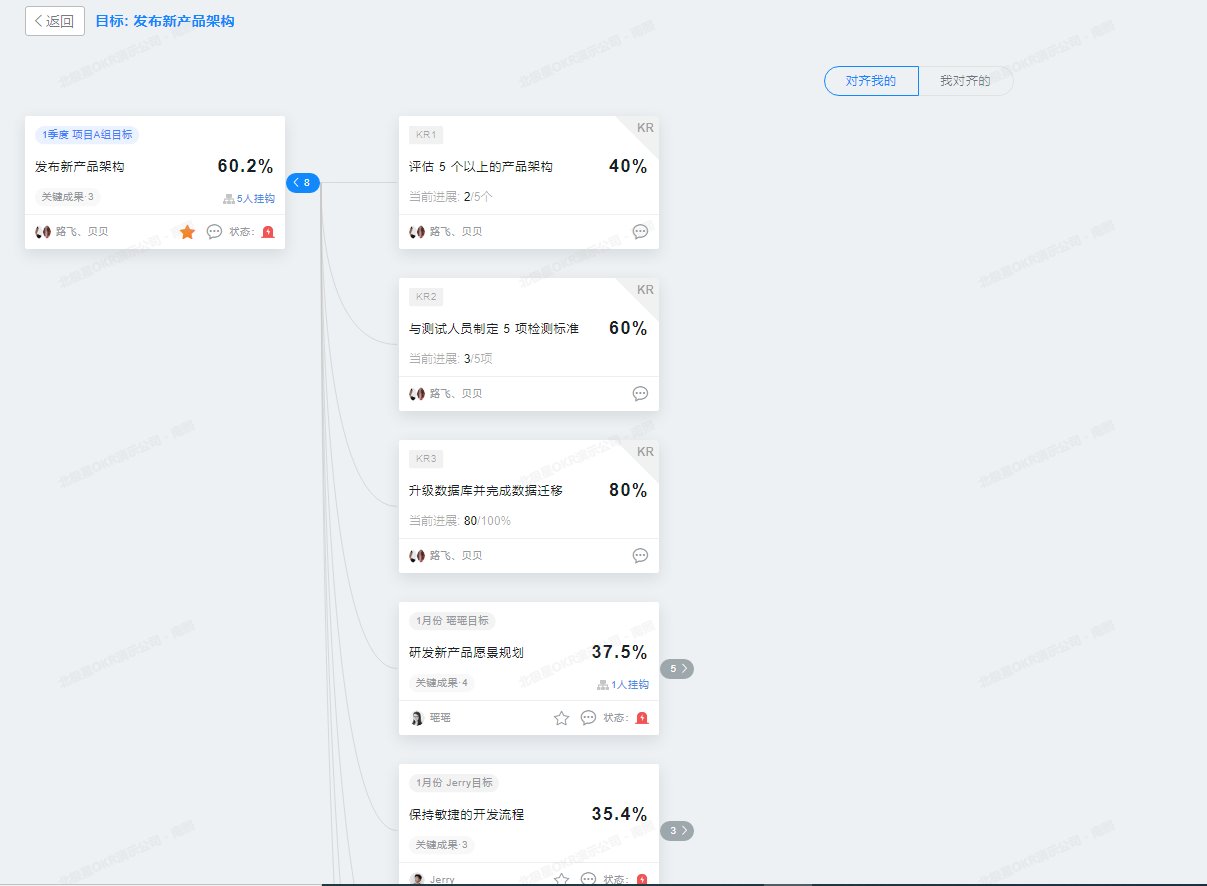Open the comment bubble on KR1 card
Screen dimensions: 1207x886
tap(640, 231)
